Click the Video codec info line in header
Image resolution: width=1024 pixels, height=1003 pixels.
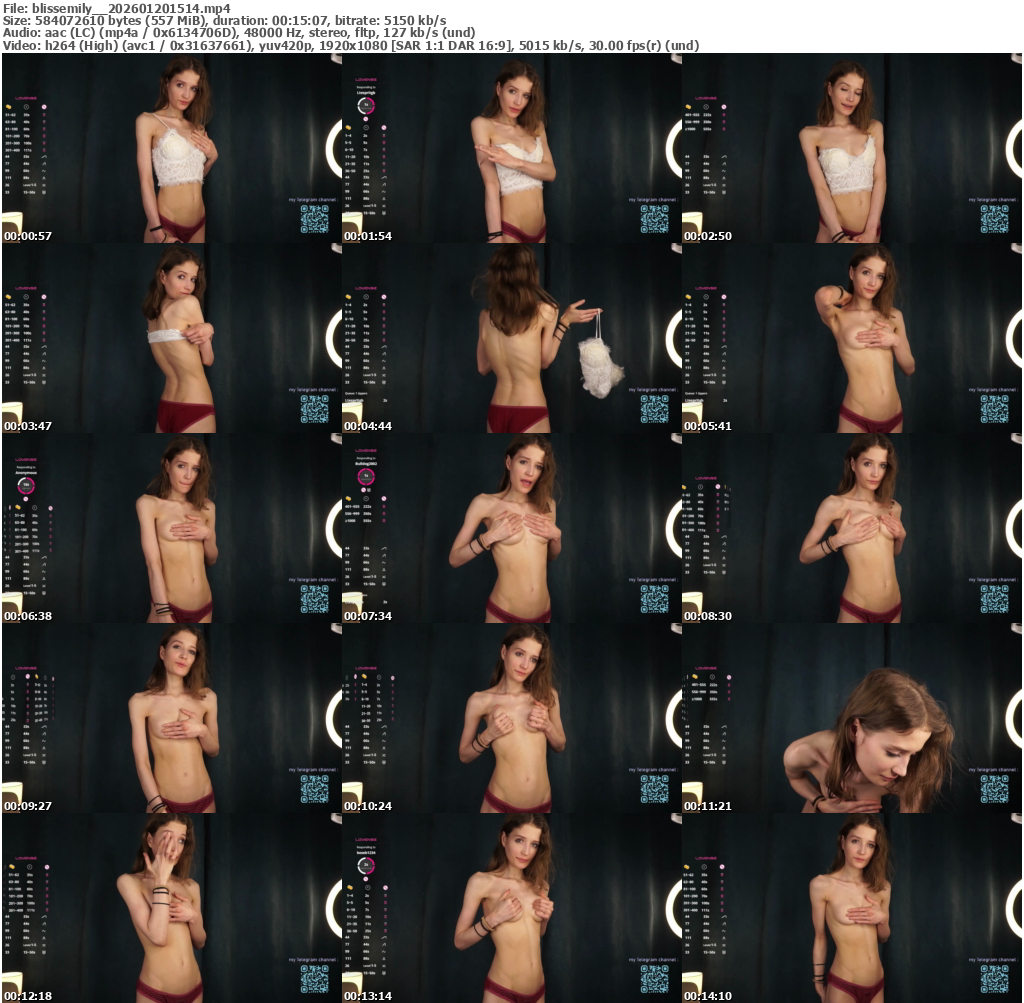point(350,46)
